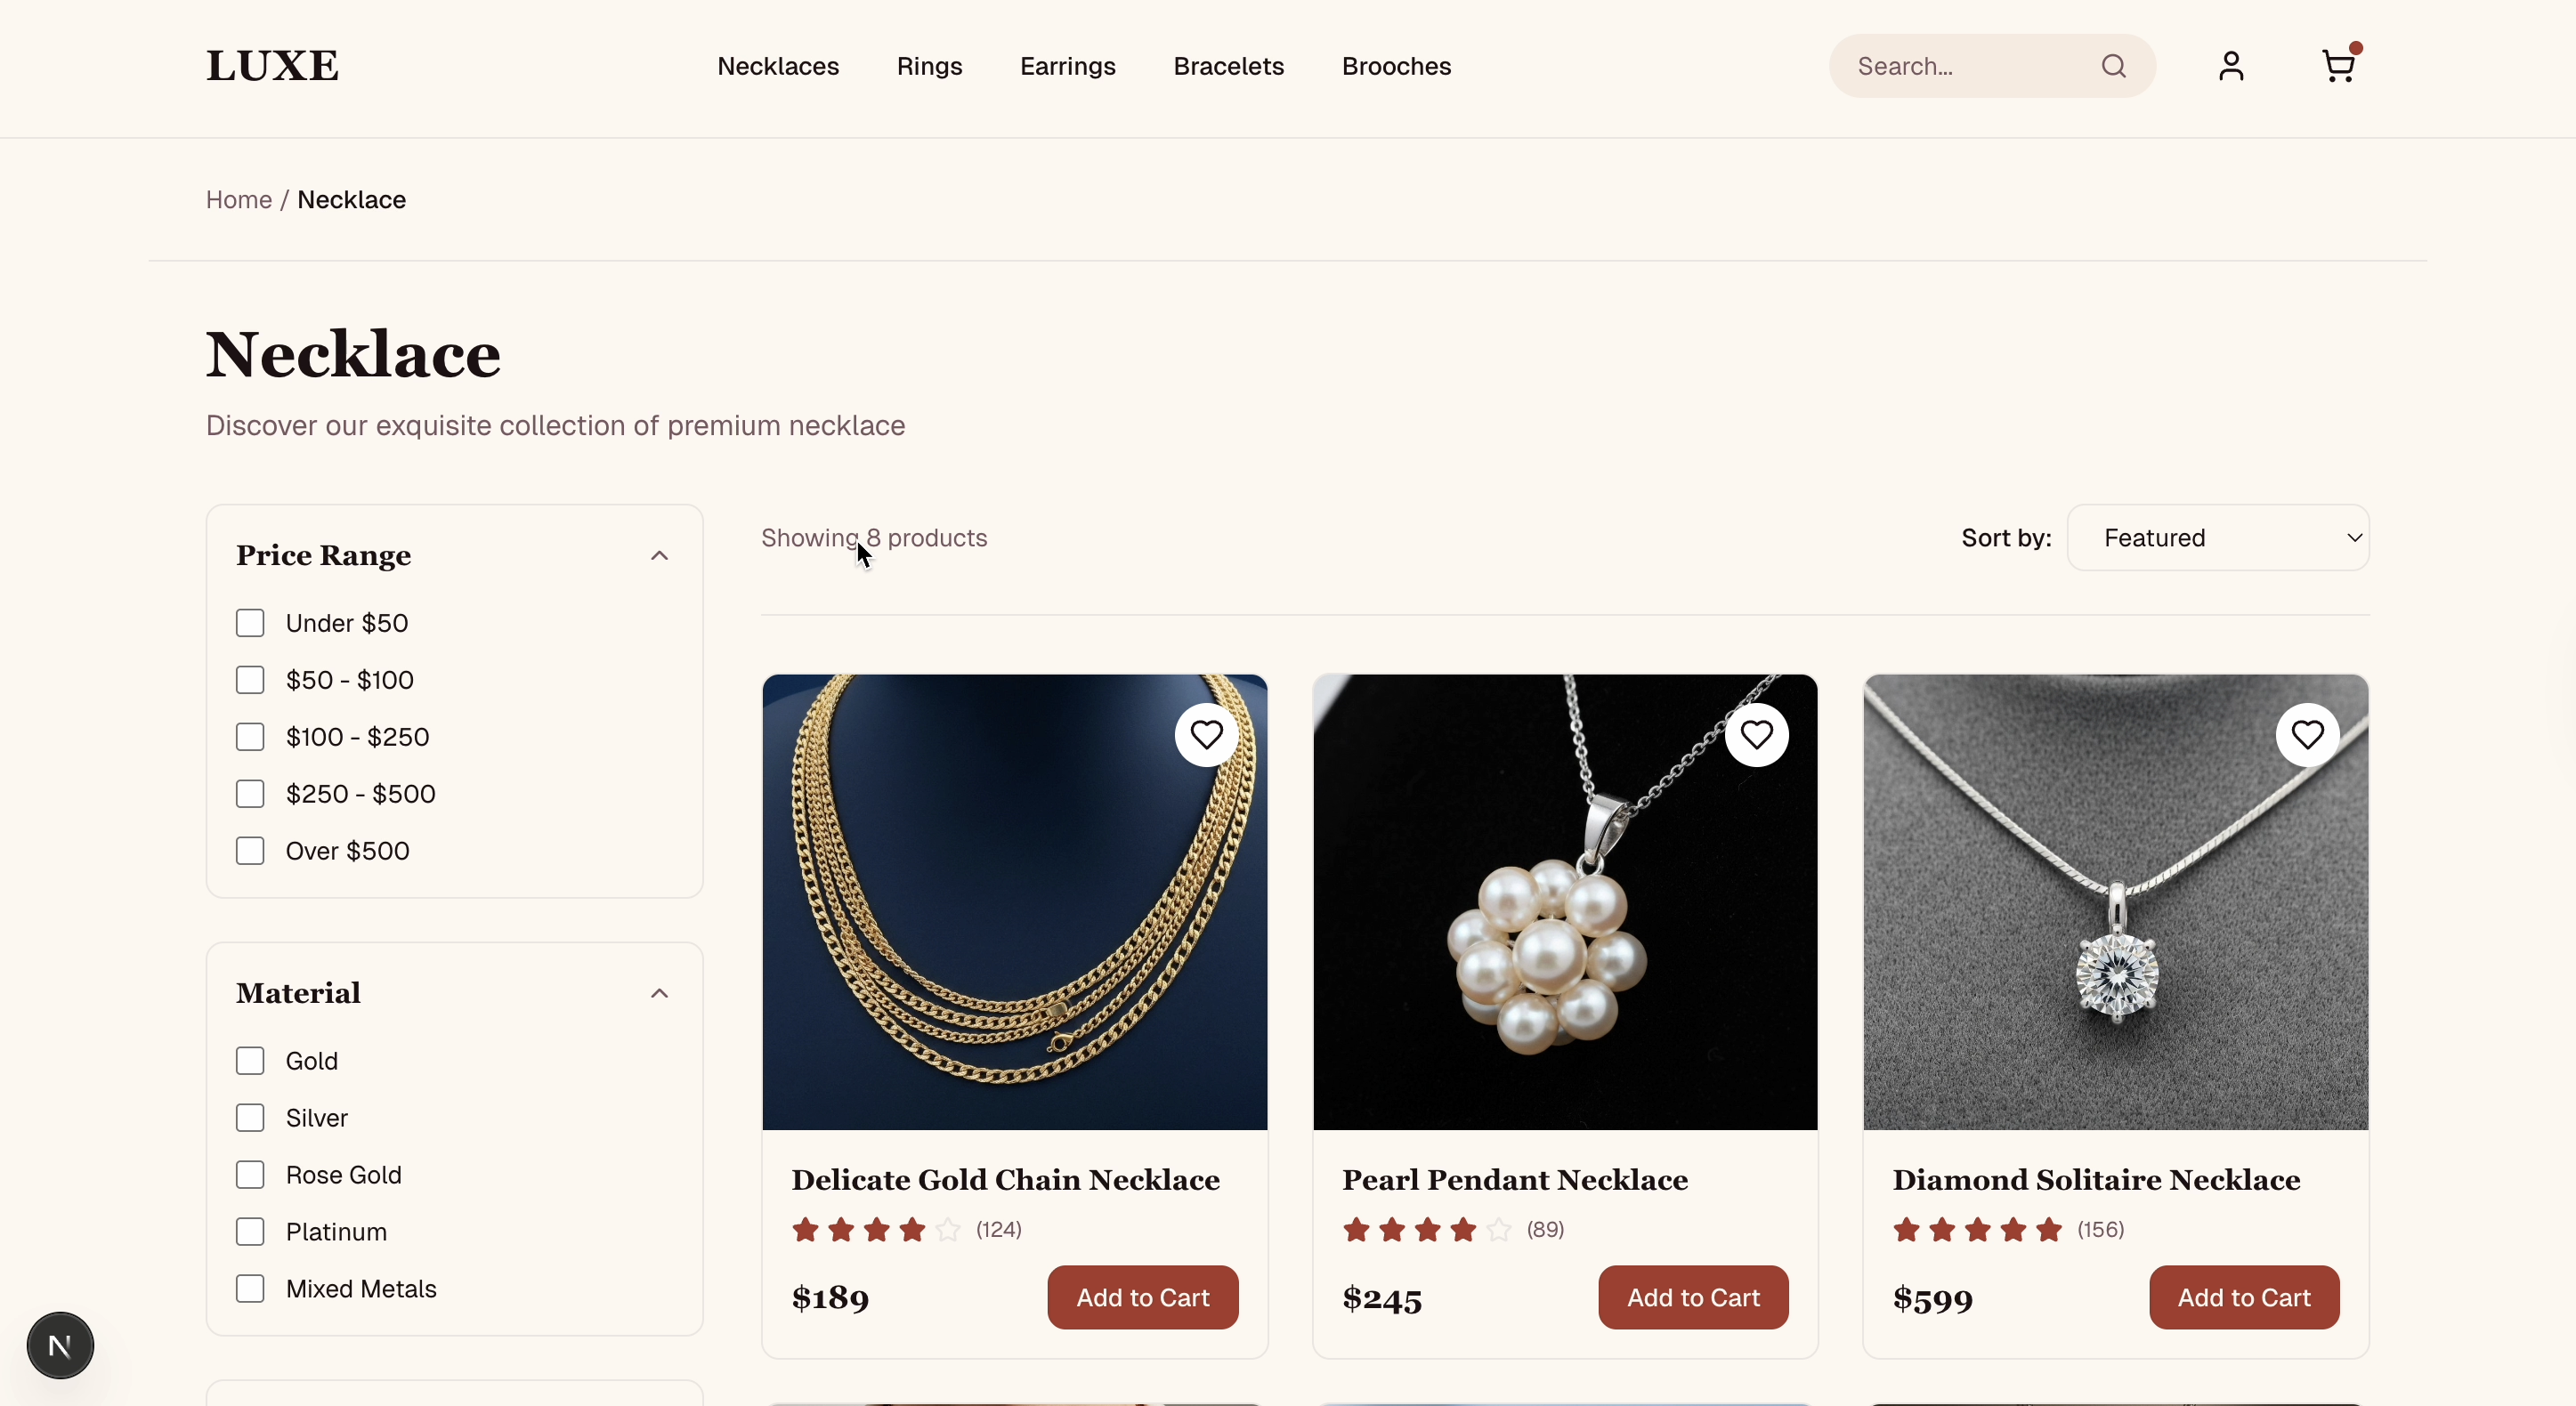Open the Brooches category
The image size is (2576, 1406).
pos(1396,66)
